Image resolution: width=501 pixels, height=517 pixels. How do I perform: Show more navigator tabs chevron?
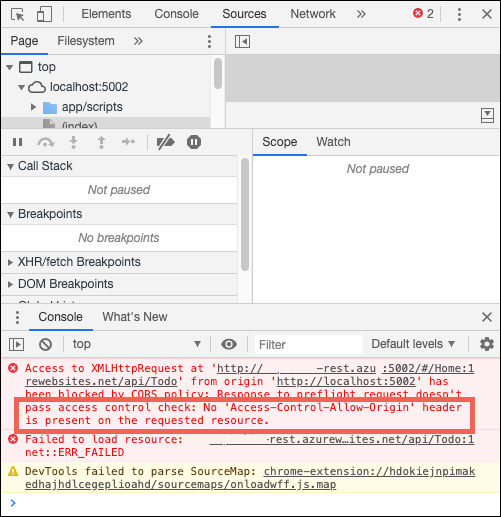[138, 41]
